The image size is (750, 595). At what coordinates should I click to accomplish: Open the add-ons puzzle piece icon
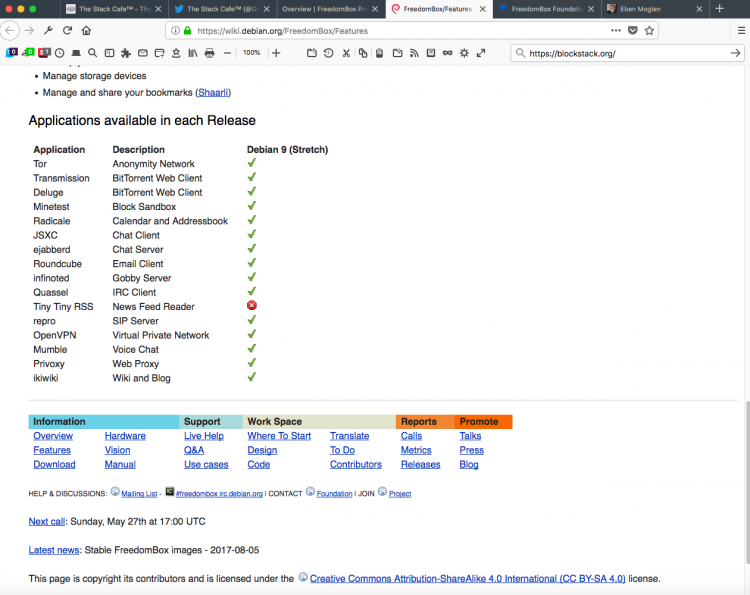point(126,53)
